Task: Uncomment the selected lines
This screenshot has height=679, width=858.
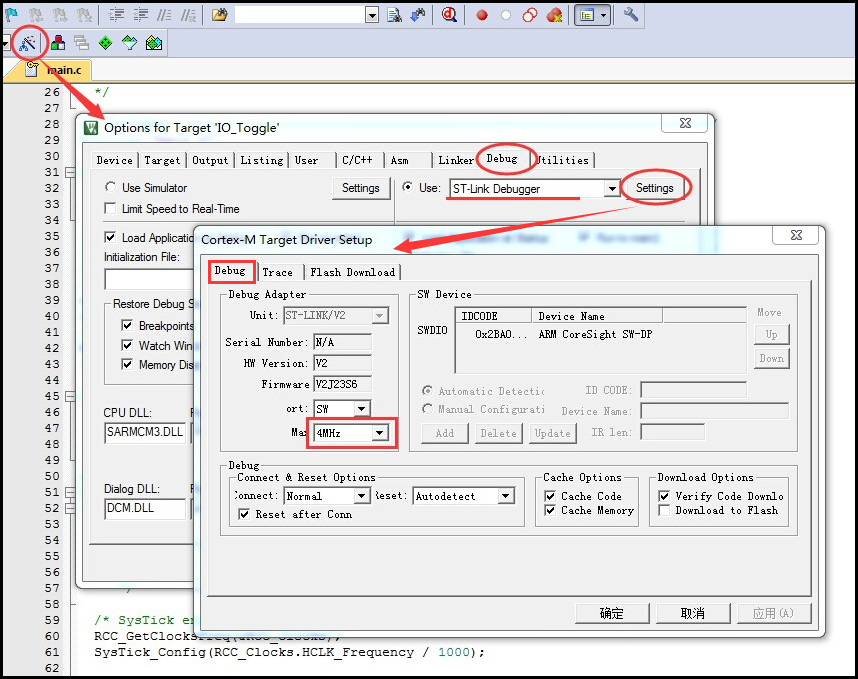Action: tap(188, 15)
